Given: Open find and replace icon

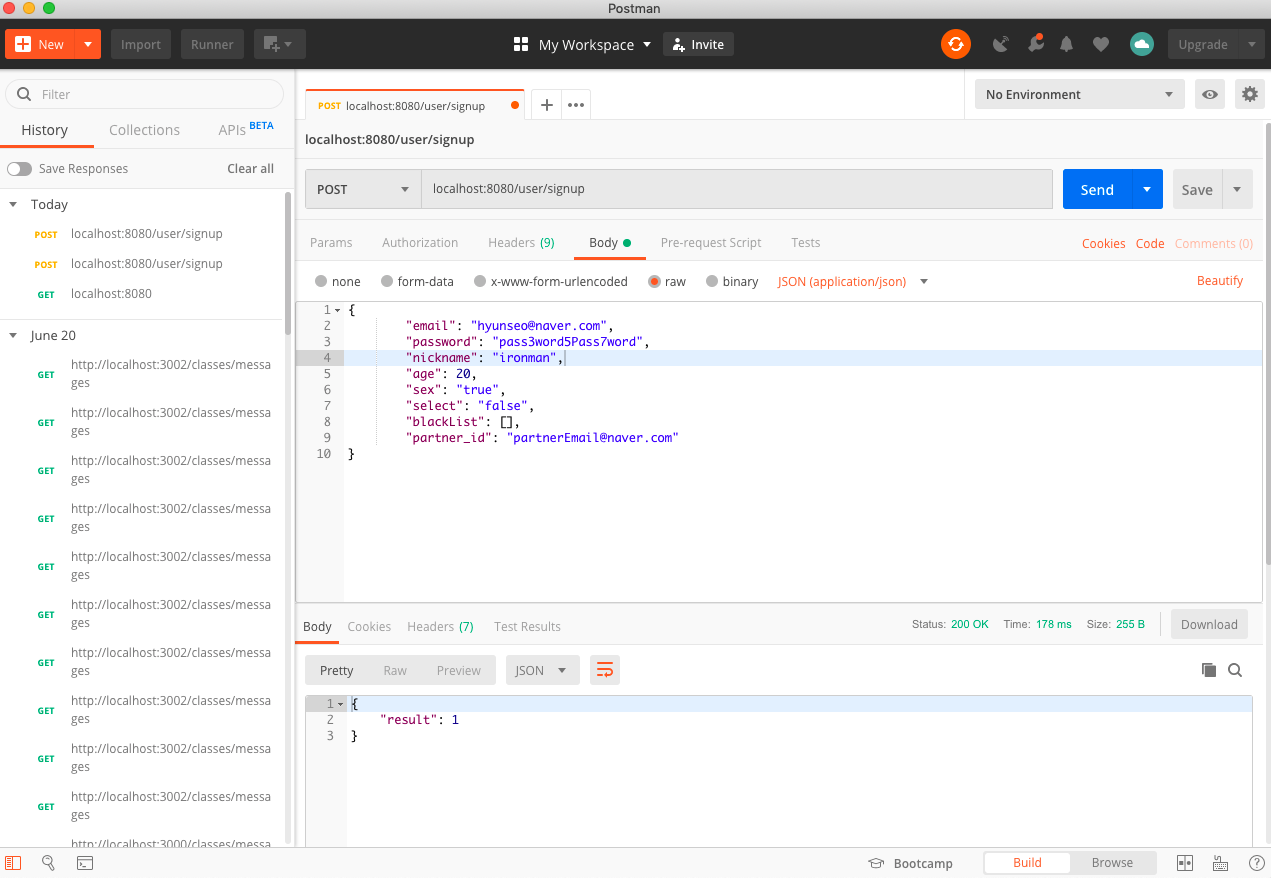Looking at the screenshot, I should pyautogui.click(x=48, y=862).
